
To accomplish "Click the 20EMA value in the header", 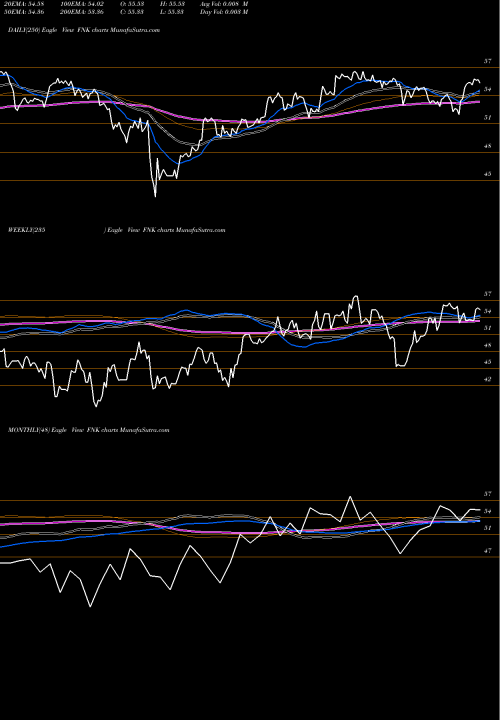I will coord(24,4).
